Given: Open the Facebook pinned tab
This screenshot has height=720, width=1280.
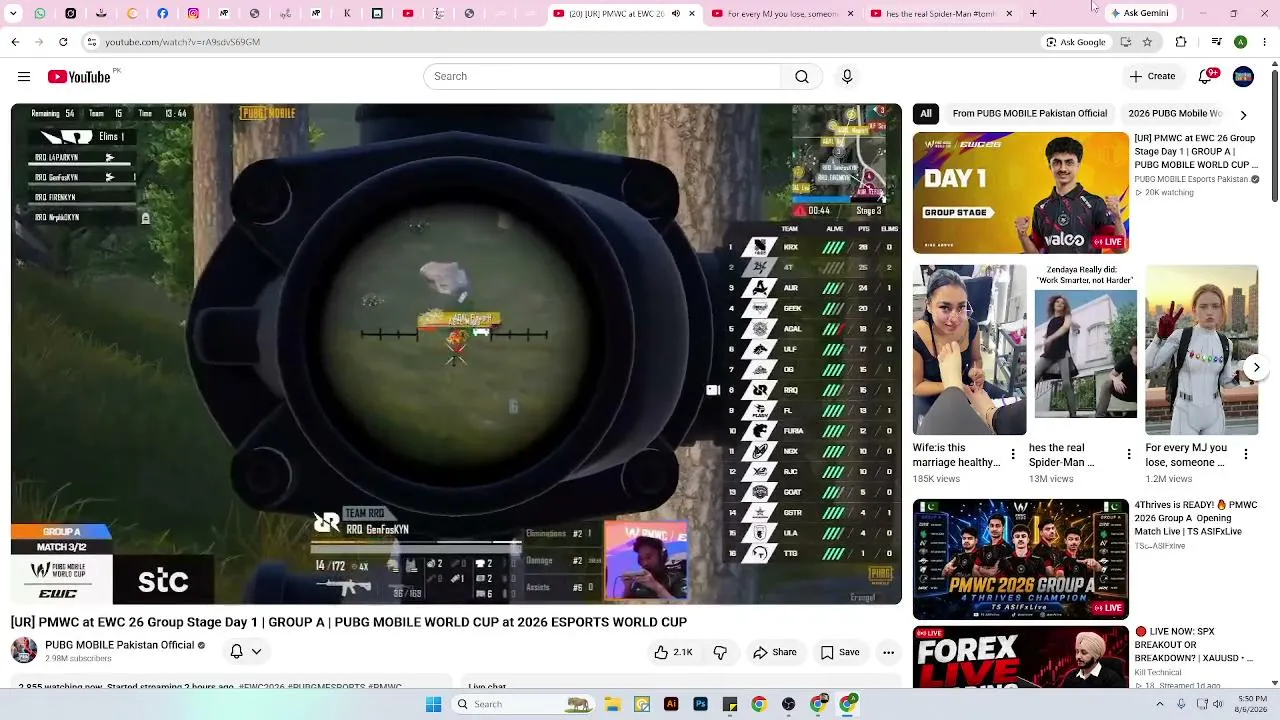Looking at the screenshot, I should [x=163, y=14].
